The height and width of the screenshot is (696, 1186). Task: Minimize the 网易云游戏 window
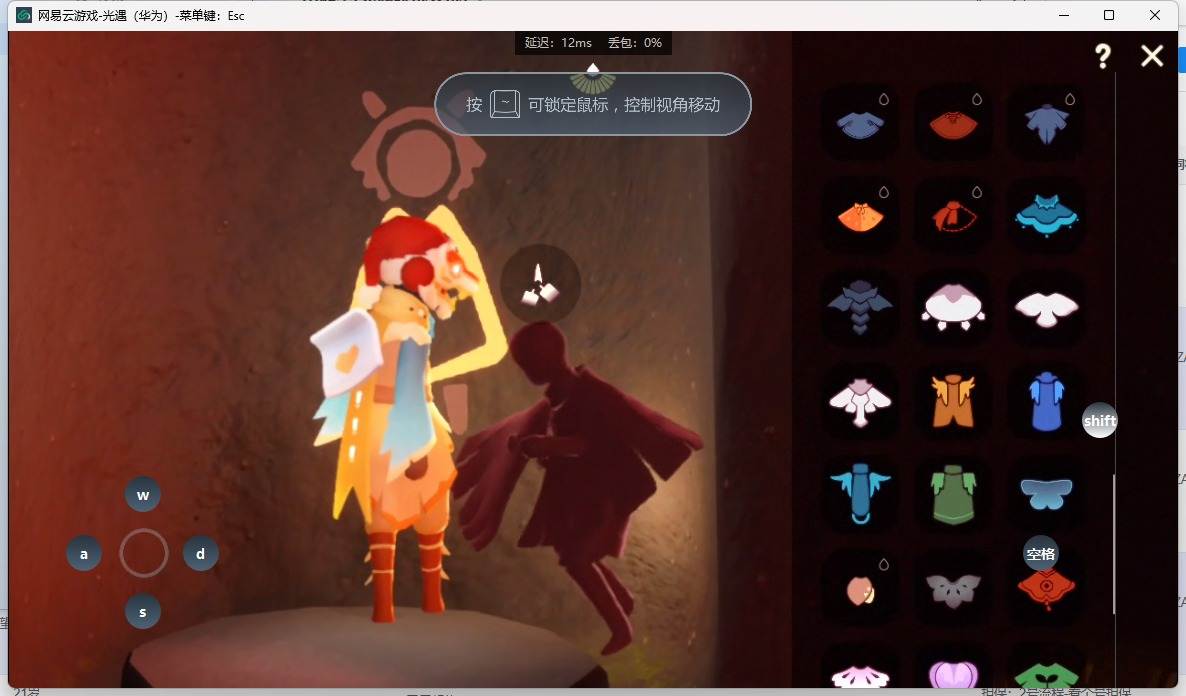tap(1064, 15)
